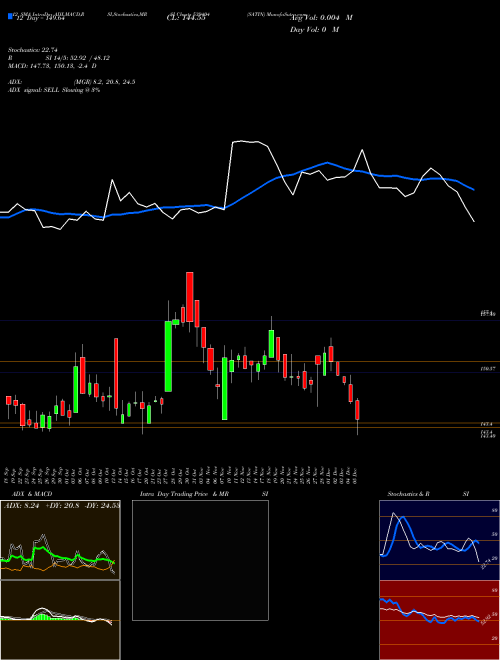
Task: Open the blue Stochastics chart panel
Action: click(x=439, y=540)
